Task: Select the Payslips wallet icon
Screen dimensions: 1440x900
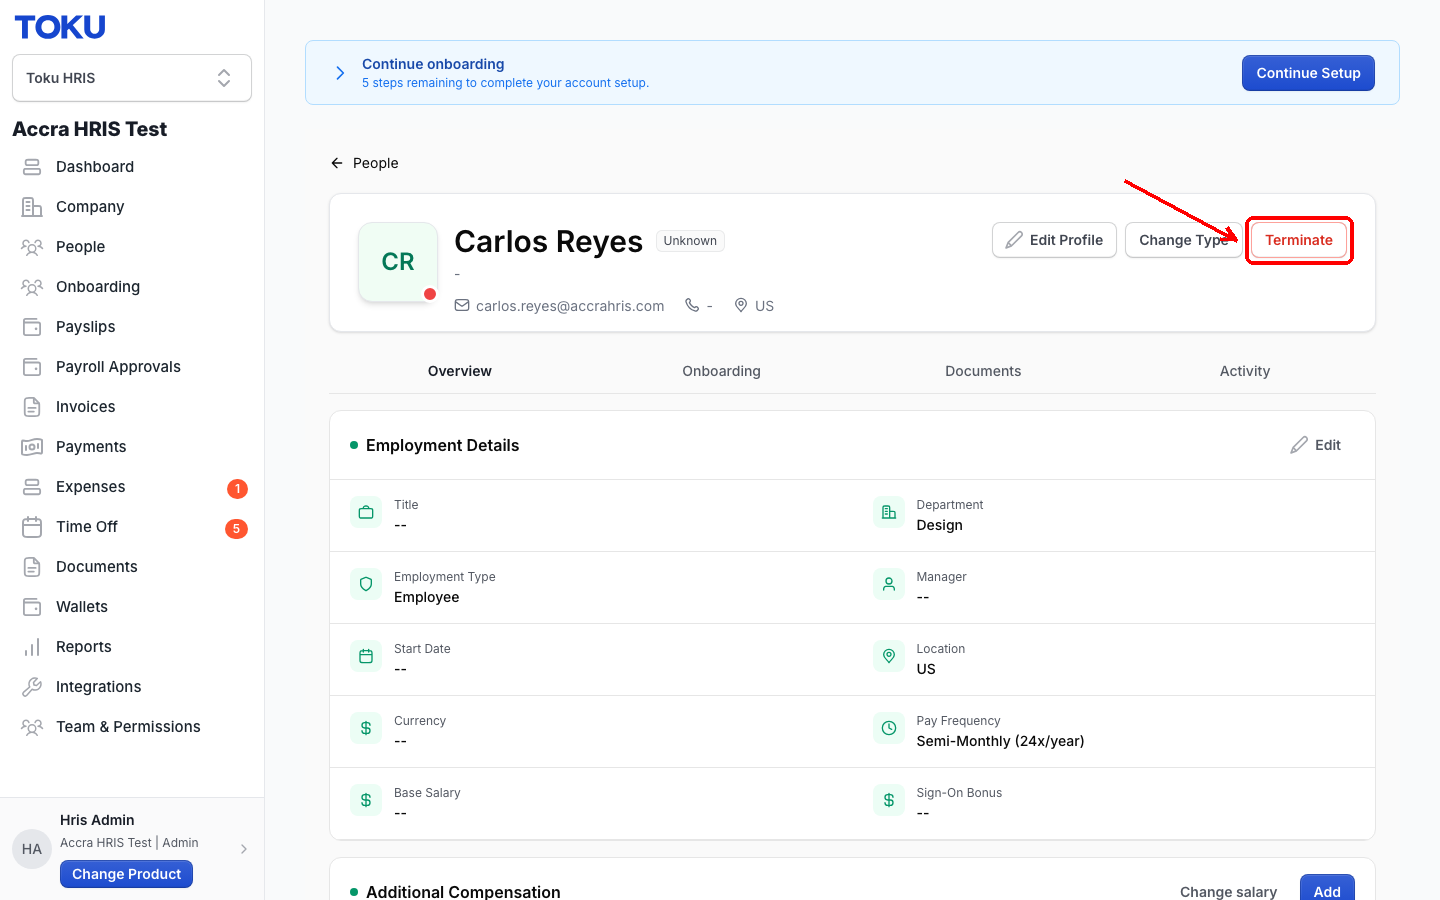Action: (x=32, y=327)
